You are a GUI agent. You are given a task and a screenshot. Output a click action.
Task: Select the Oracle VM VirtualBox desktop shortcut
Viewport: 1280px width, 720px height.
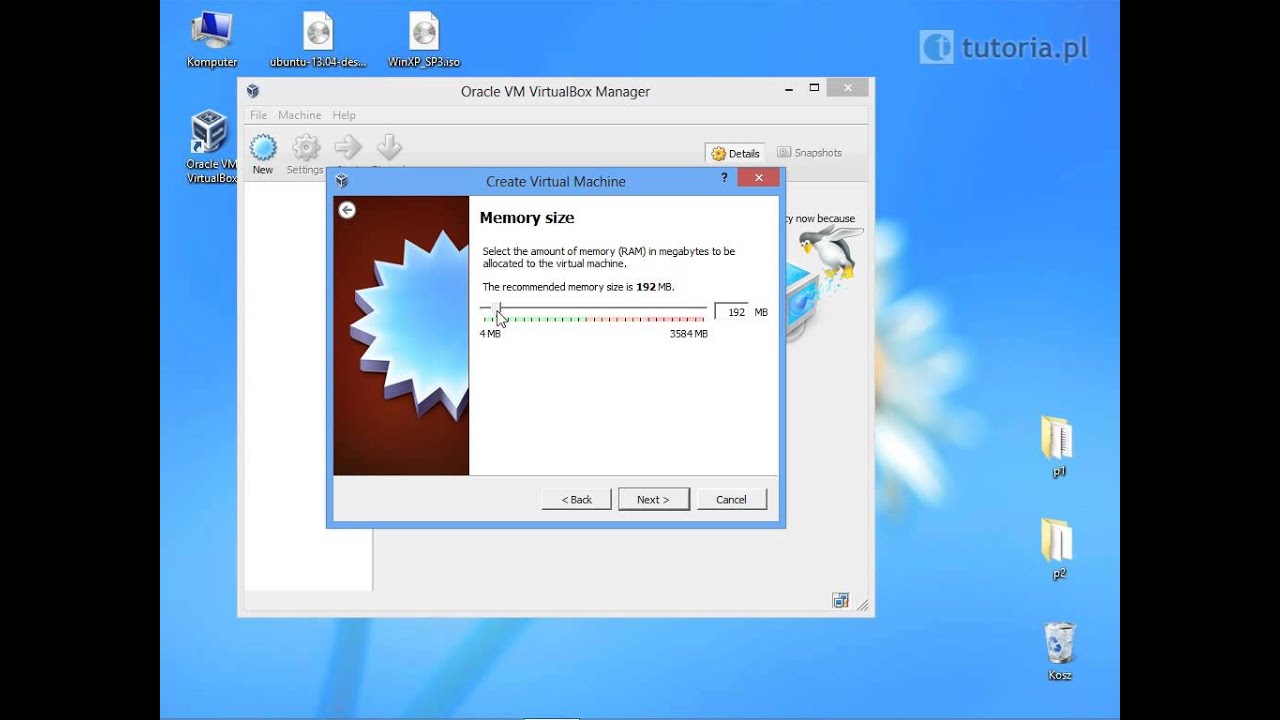point(211,147)
